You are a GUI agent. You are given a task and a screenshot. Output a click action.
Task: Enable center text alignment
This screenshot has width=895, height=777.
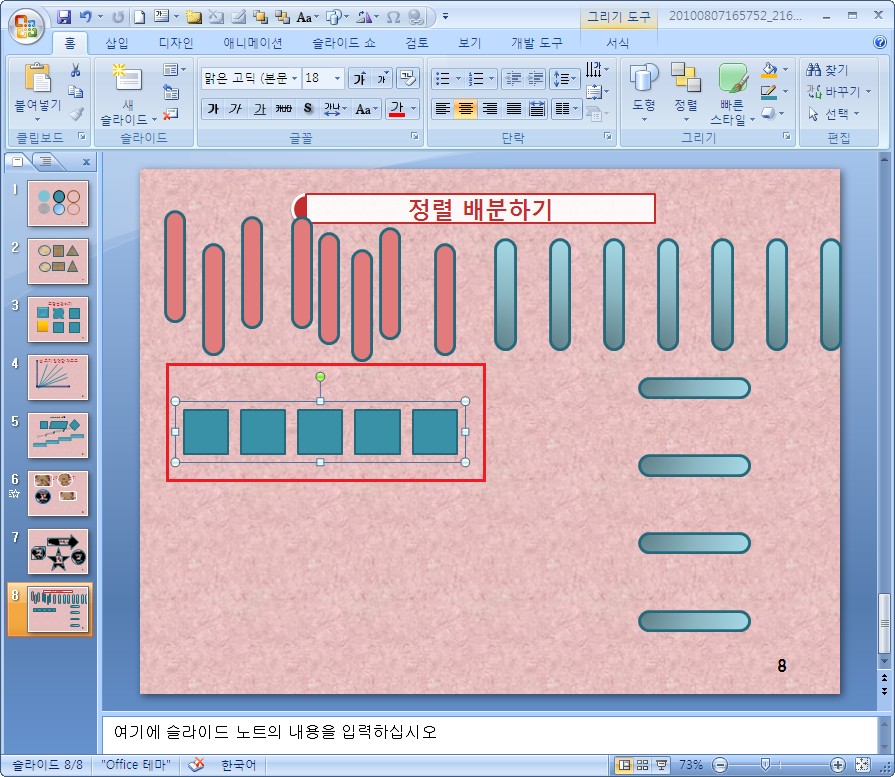pos(466,109)
